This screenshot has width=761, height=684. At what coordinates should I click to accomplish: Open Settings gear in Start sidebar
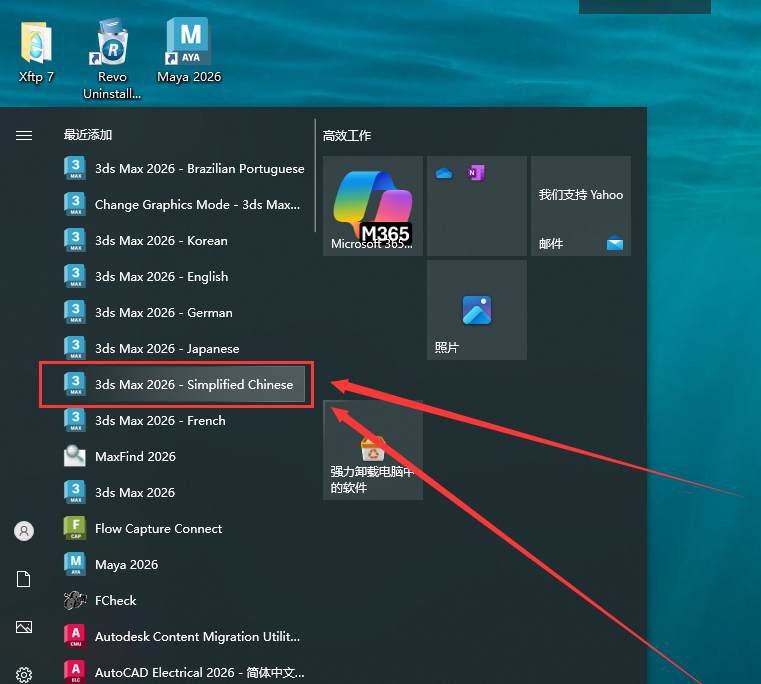pyautogui.click(x=24, y=674)
